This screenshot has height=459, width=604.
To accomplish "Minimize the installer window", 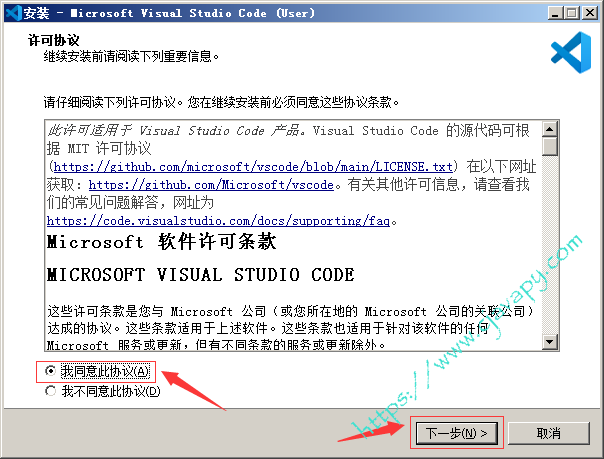I will click(555, 13).
